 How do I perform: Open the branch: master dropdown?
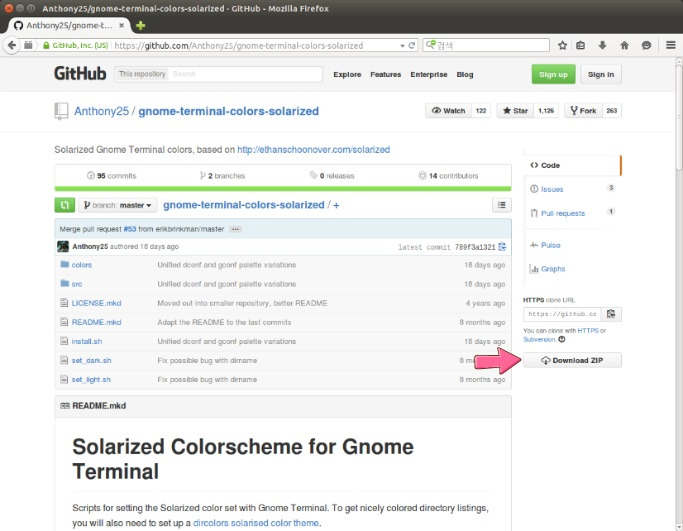pos(118,205)
